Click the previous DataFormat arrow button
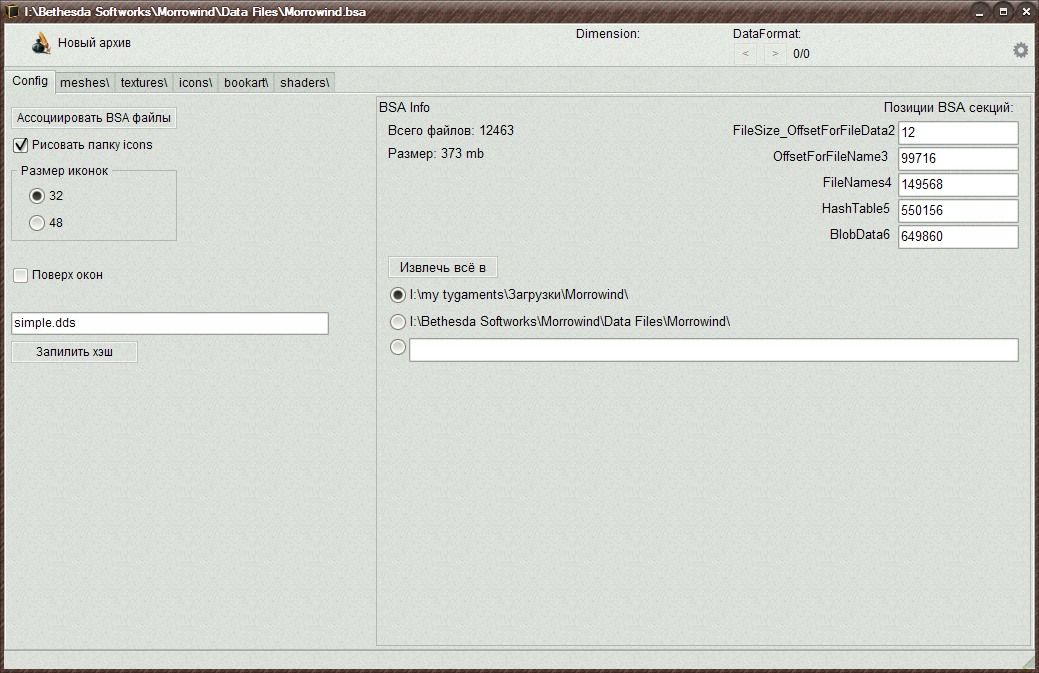 [745, 54]
